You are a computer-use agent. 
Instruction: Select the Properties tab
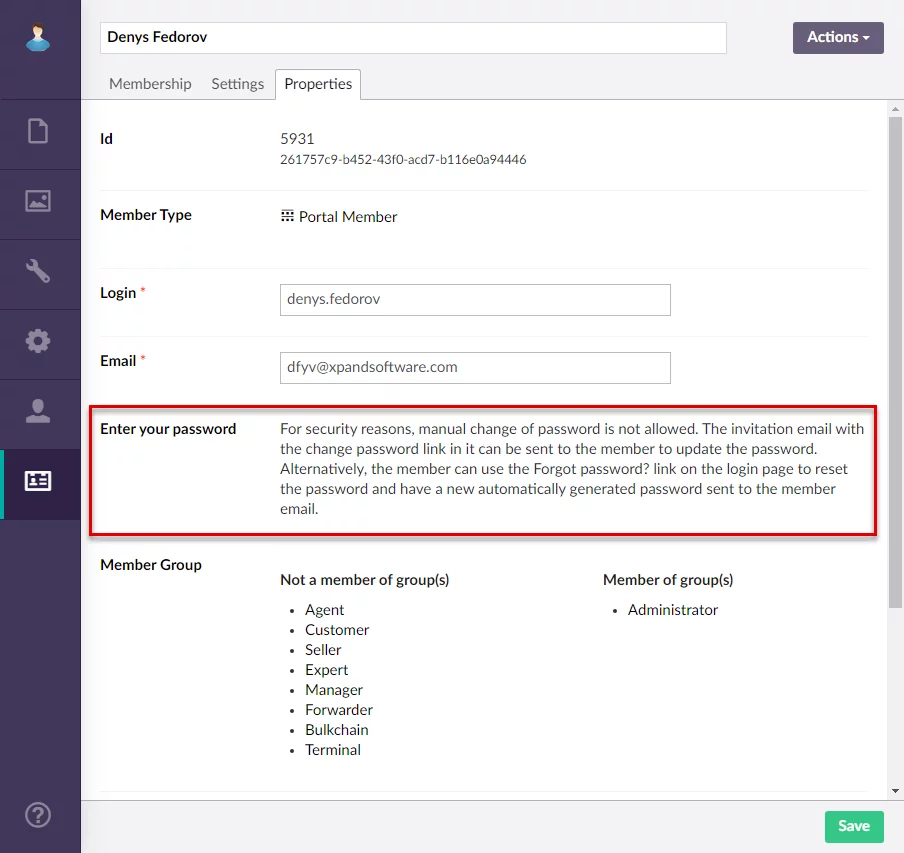click(x=318, y=84)
